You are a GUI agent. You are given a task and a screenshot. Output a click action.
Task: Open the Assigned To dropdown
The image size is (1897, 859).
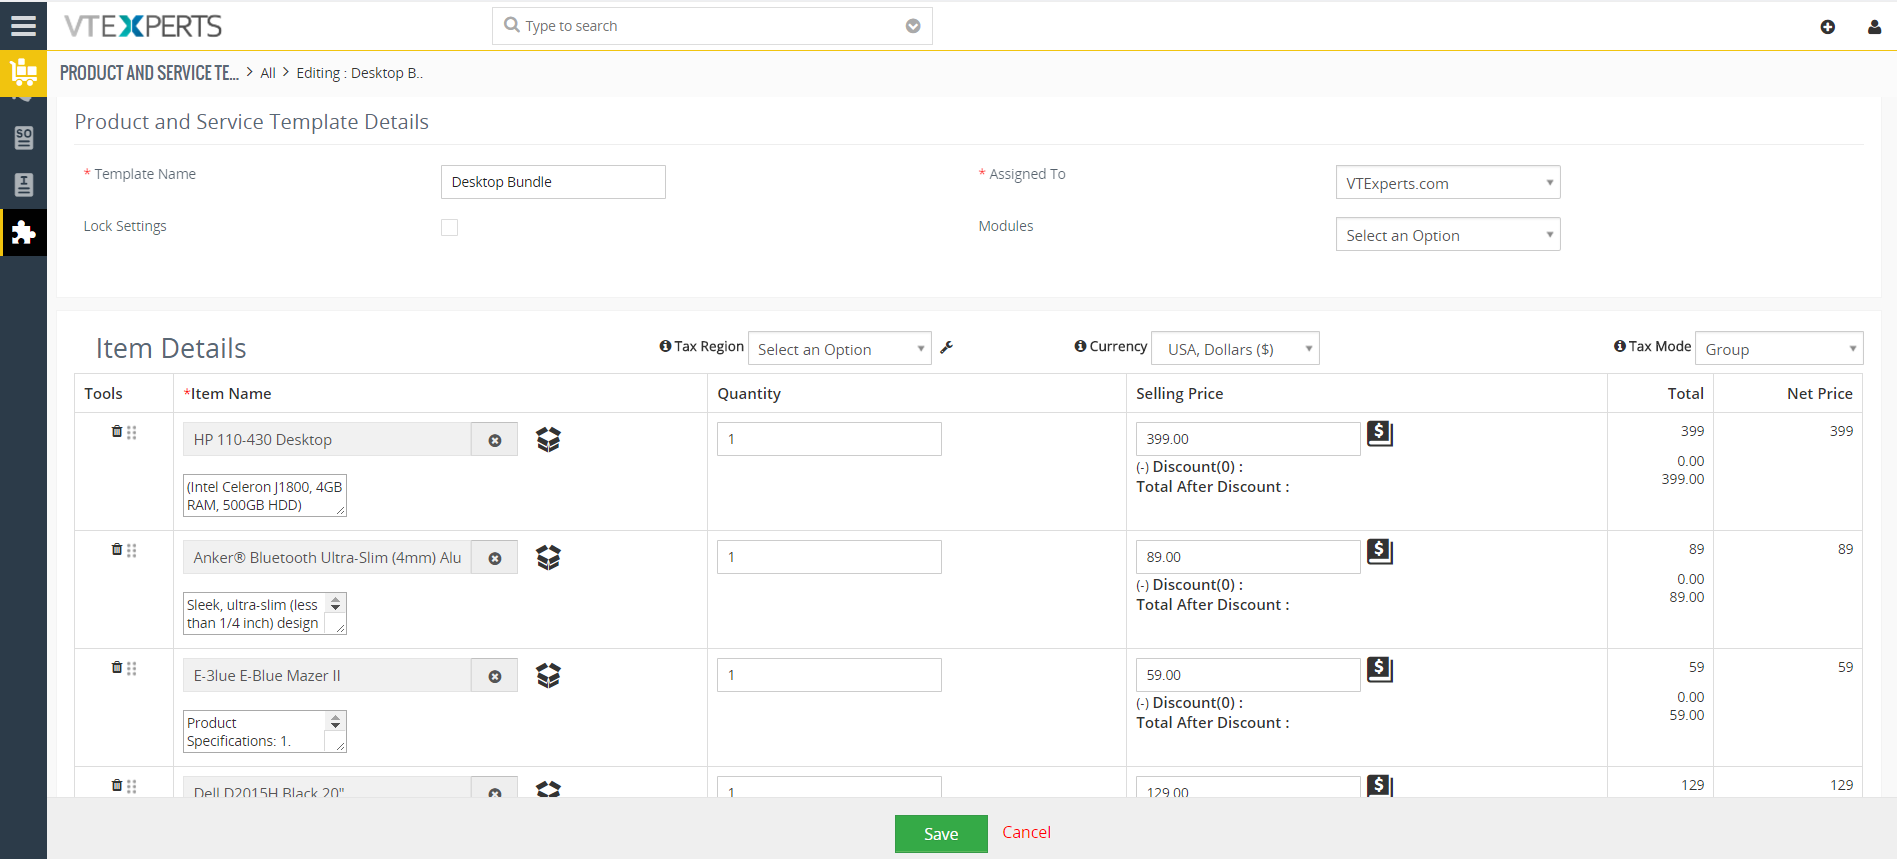pos(1448,183)
